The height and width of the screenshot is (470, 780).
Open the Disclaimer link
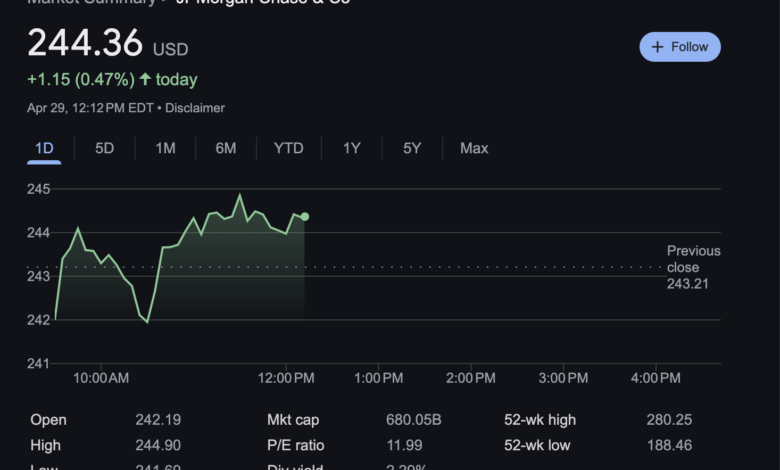coord(195,108)
